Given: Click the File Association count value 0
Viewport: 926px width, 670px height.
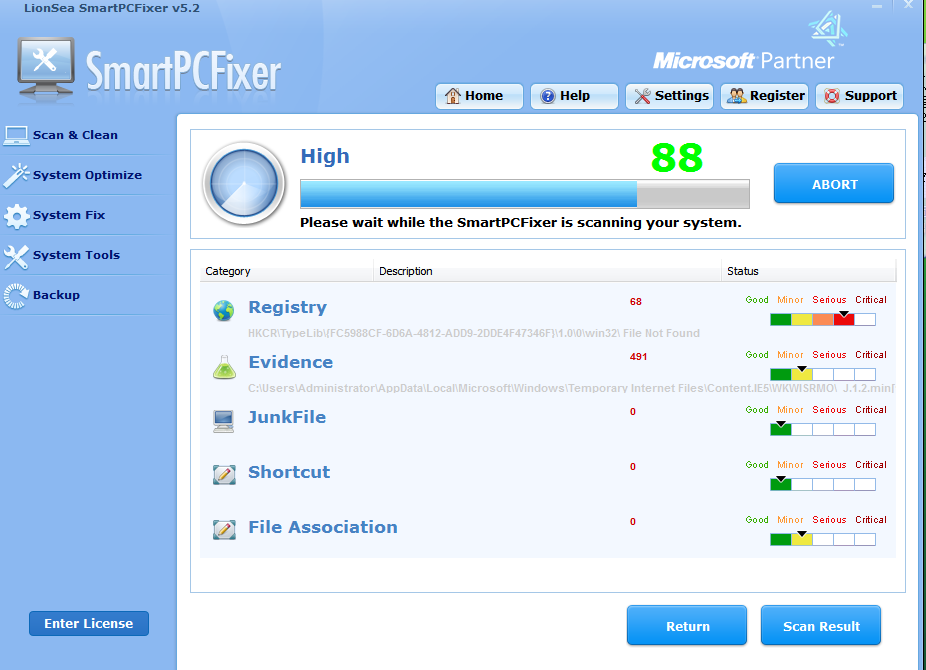Looking at the screenshot, I should tap(632, 521).
